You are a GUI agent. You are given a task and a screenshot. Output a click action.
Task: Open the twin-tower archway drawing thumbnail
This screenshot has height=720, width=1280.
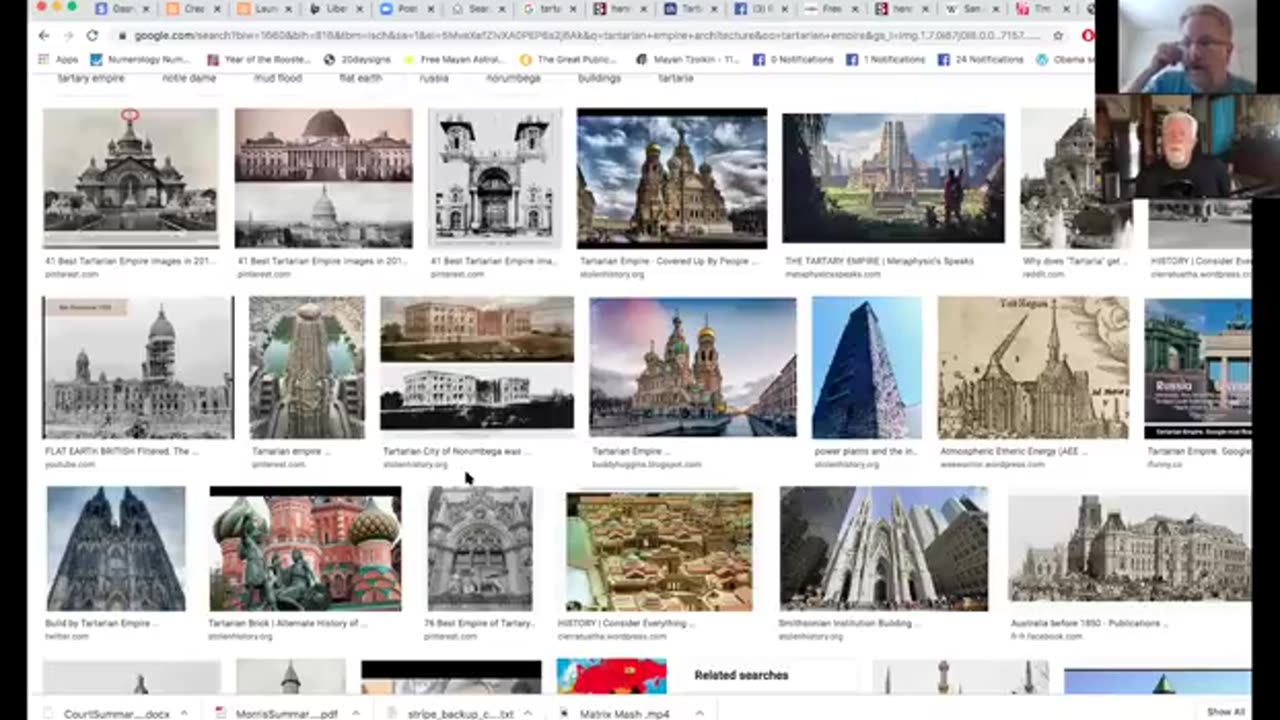tap(495, 177)
